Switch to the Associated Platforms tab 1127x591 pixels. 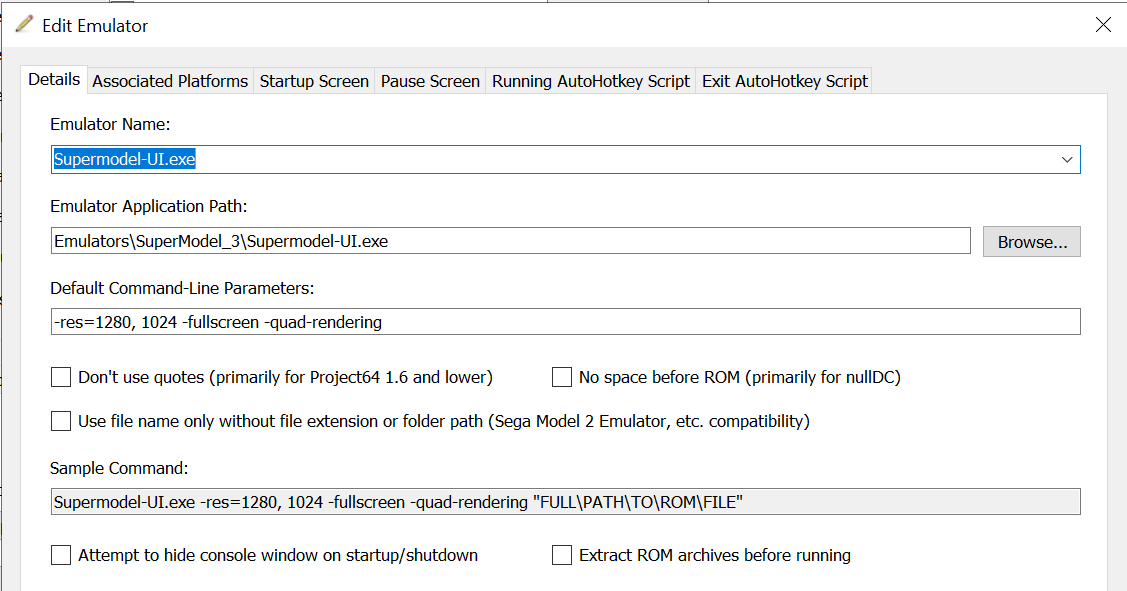tap(170, 81)
